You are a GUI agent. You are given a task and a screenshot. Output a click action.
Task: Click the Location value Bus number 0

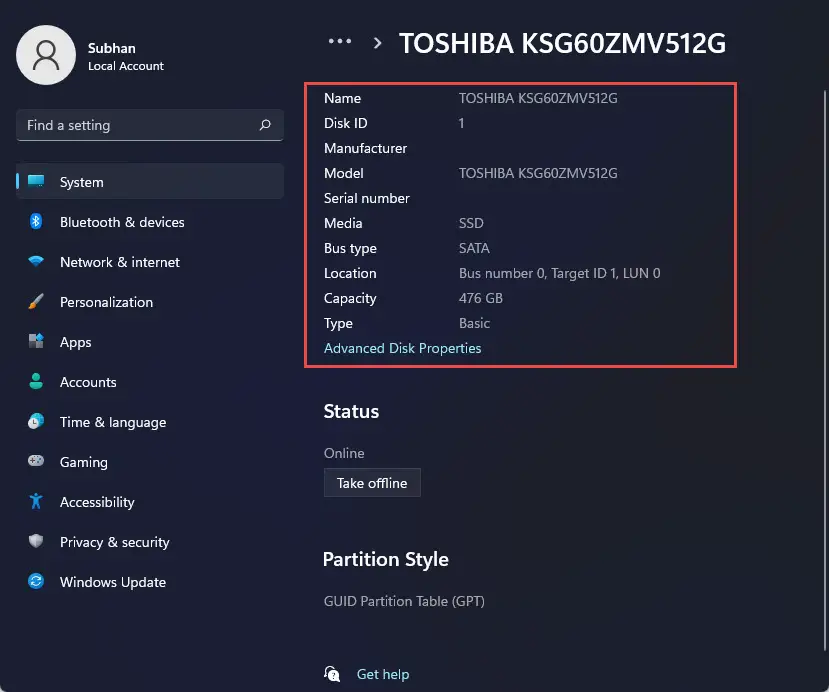[x=559, y=273]
